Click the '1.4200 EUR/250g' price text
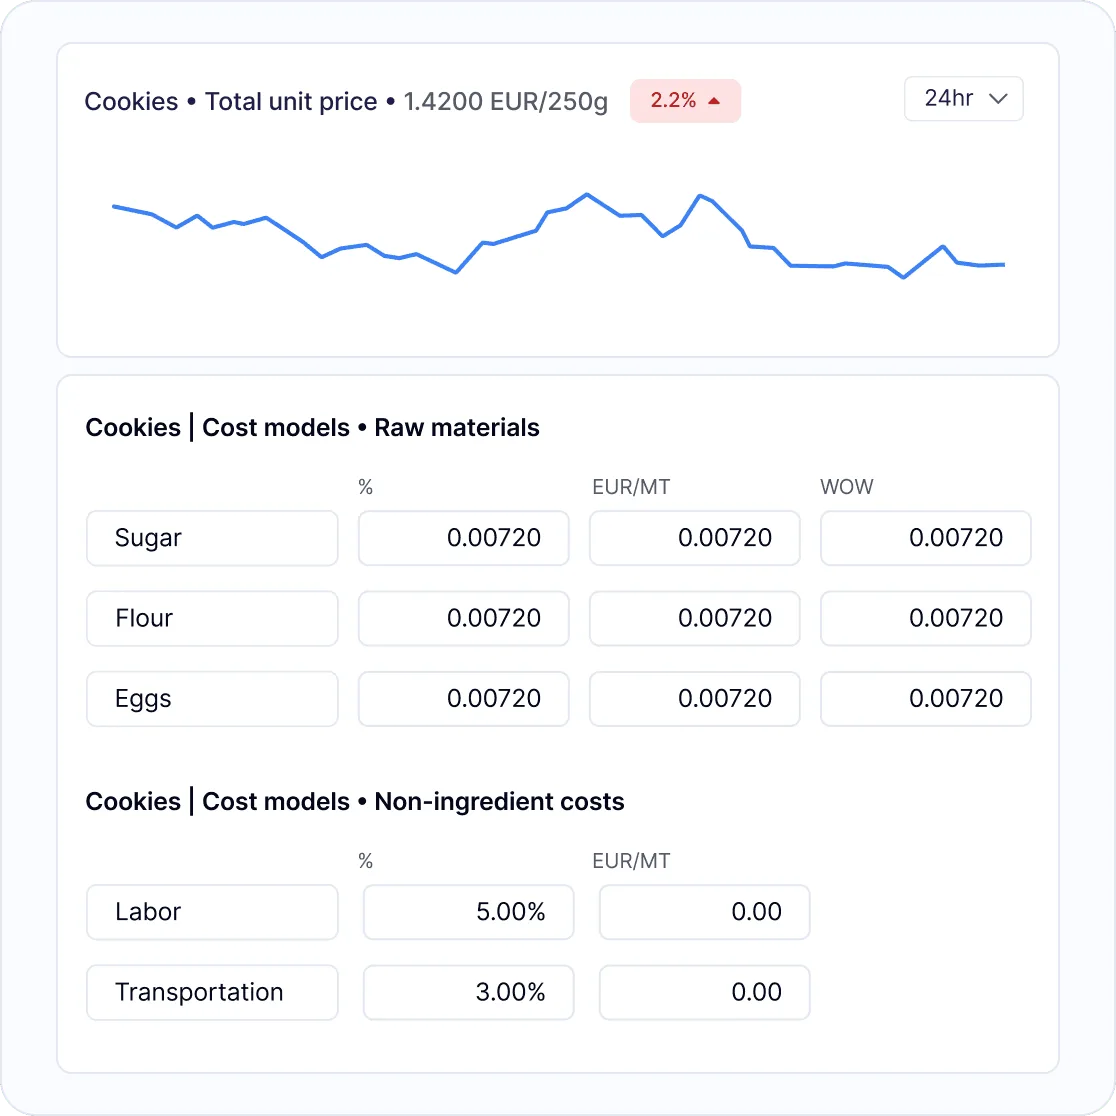Viewport: 1116px width, 1116px height. [x=505, y=102]
